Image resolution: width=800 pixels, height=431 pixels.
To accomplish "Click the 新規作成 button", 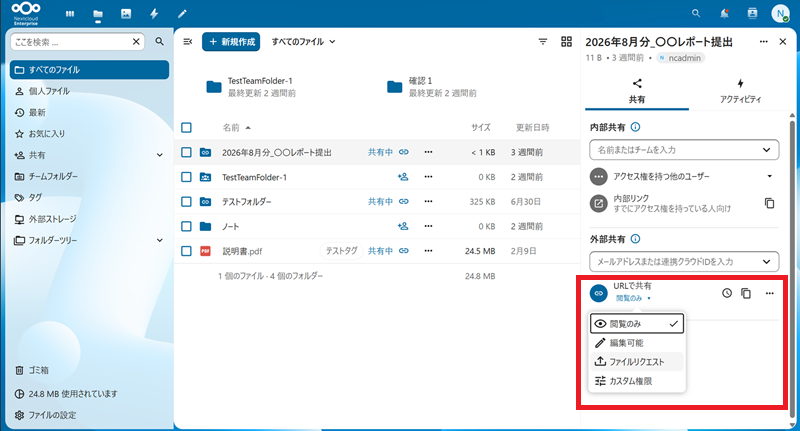I will (231, 42).
